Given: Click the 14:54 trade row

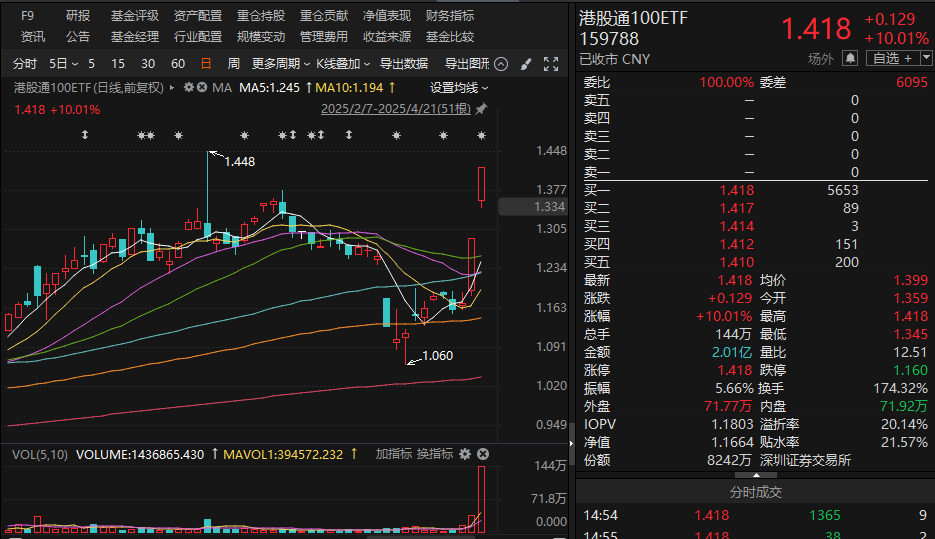Looking at the screenshot, I should coord(756,515).
